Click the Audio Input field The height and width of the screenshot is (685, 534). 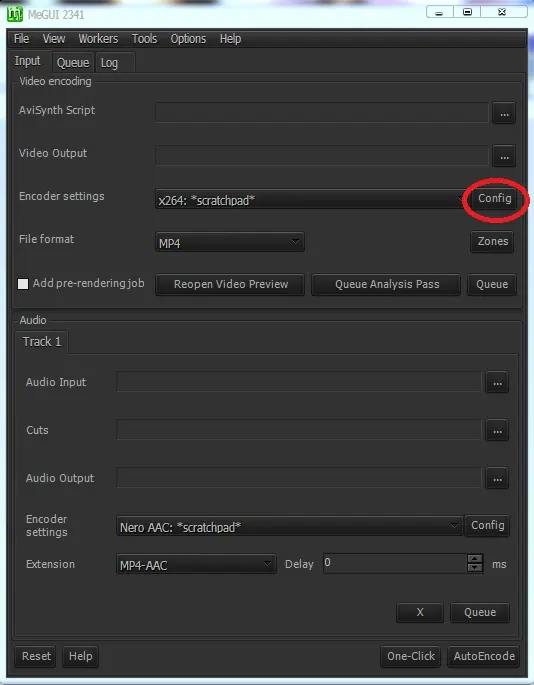point(299,381)
